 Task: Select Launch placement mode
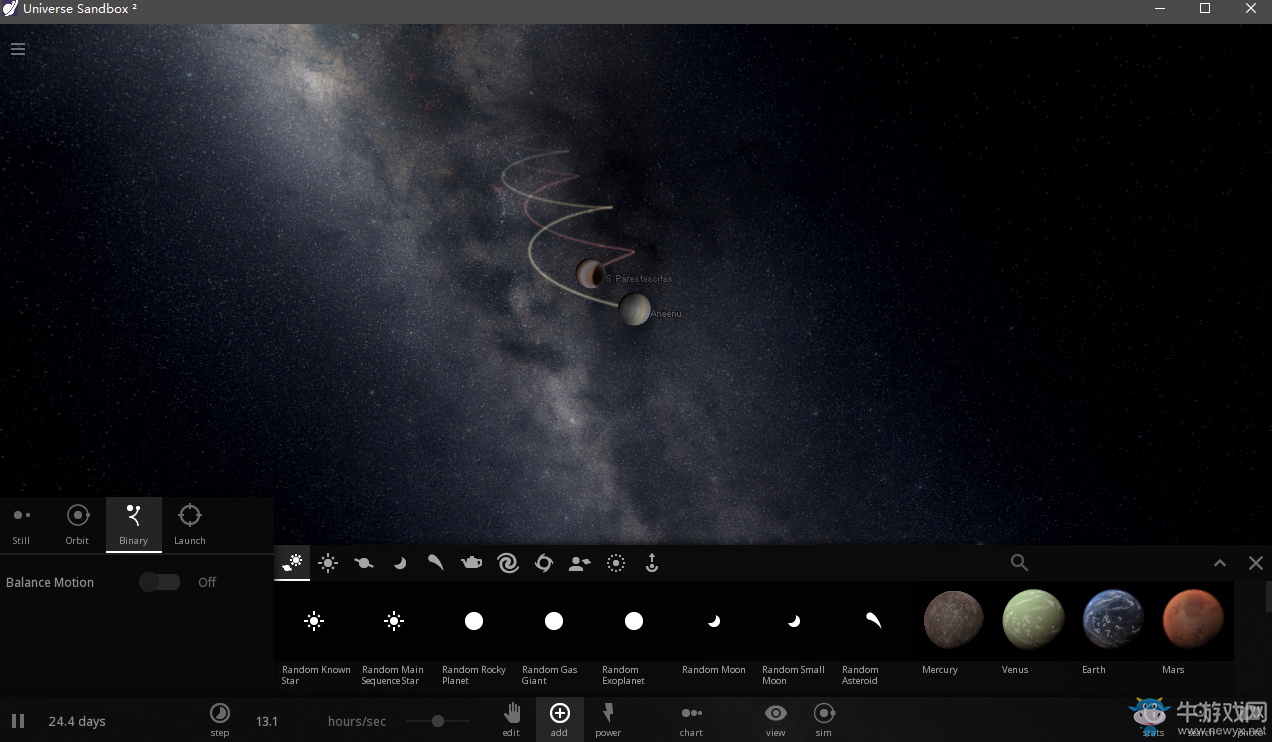(189, 525)
